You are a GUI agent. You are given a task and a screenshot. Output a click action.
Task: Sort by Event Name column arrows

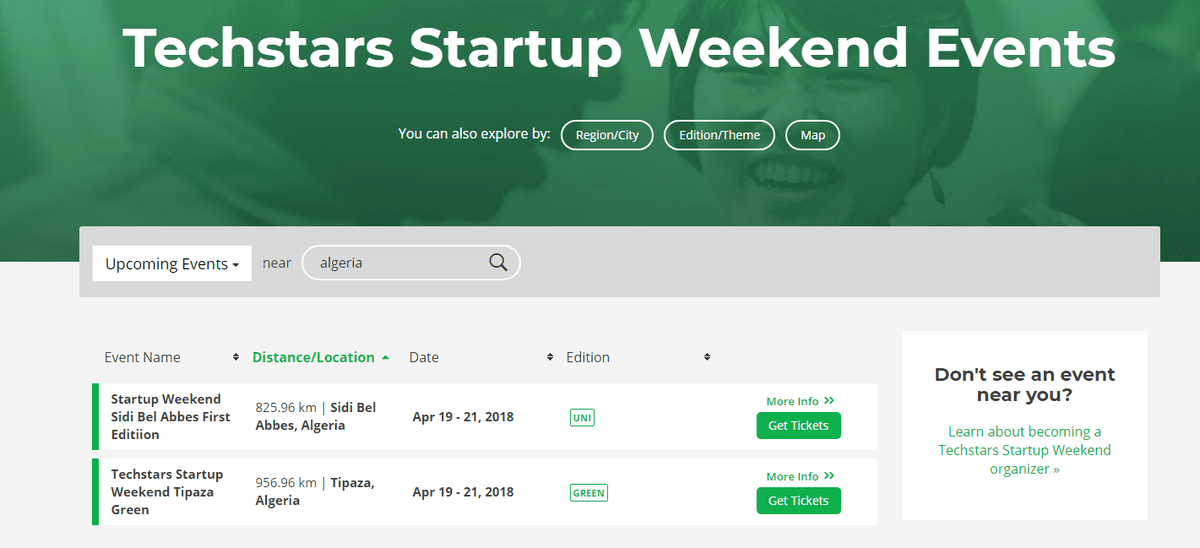[236, 357]
